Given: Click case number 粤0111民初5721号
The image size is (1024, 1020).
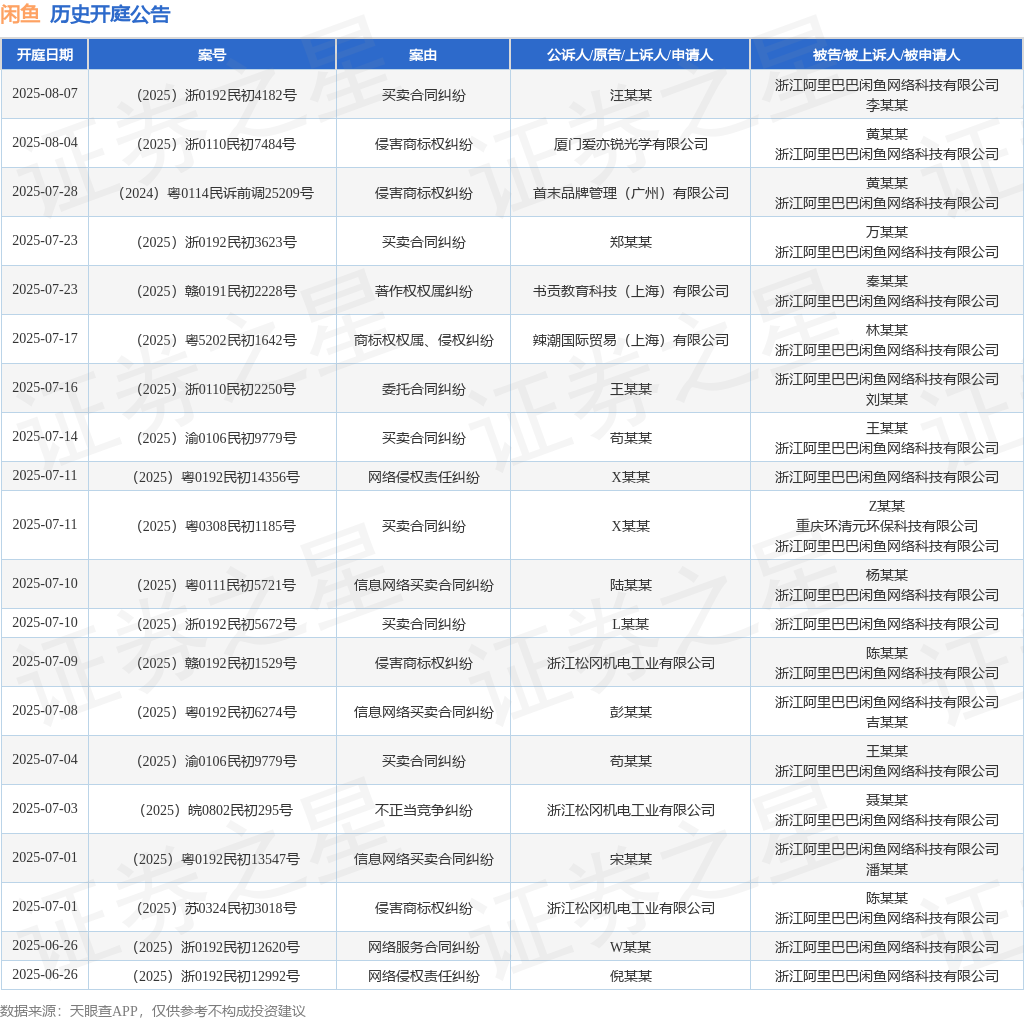Looking at the screenshot, I should 216,585.
